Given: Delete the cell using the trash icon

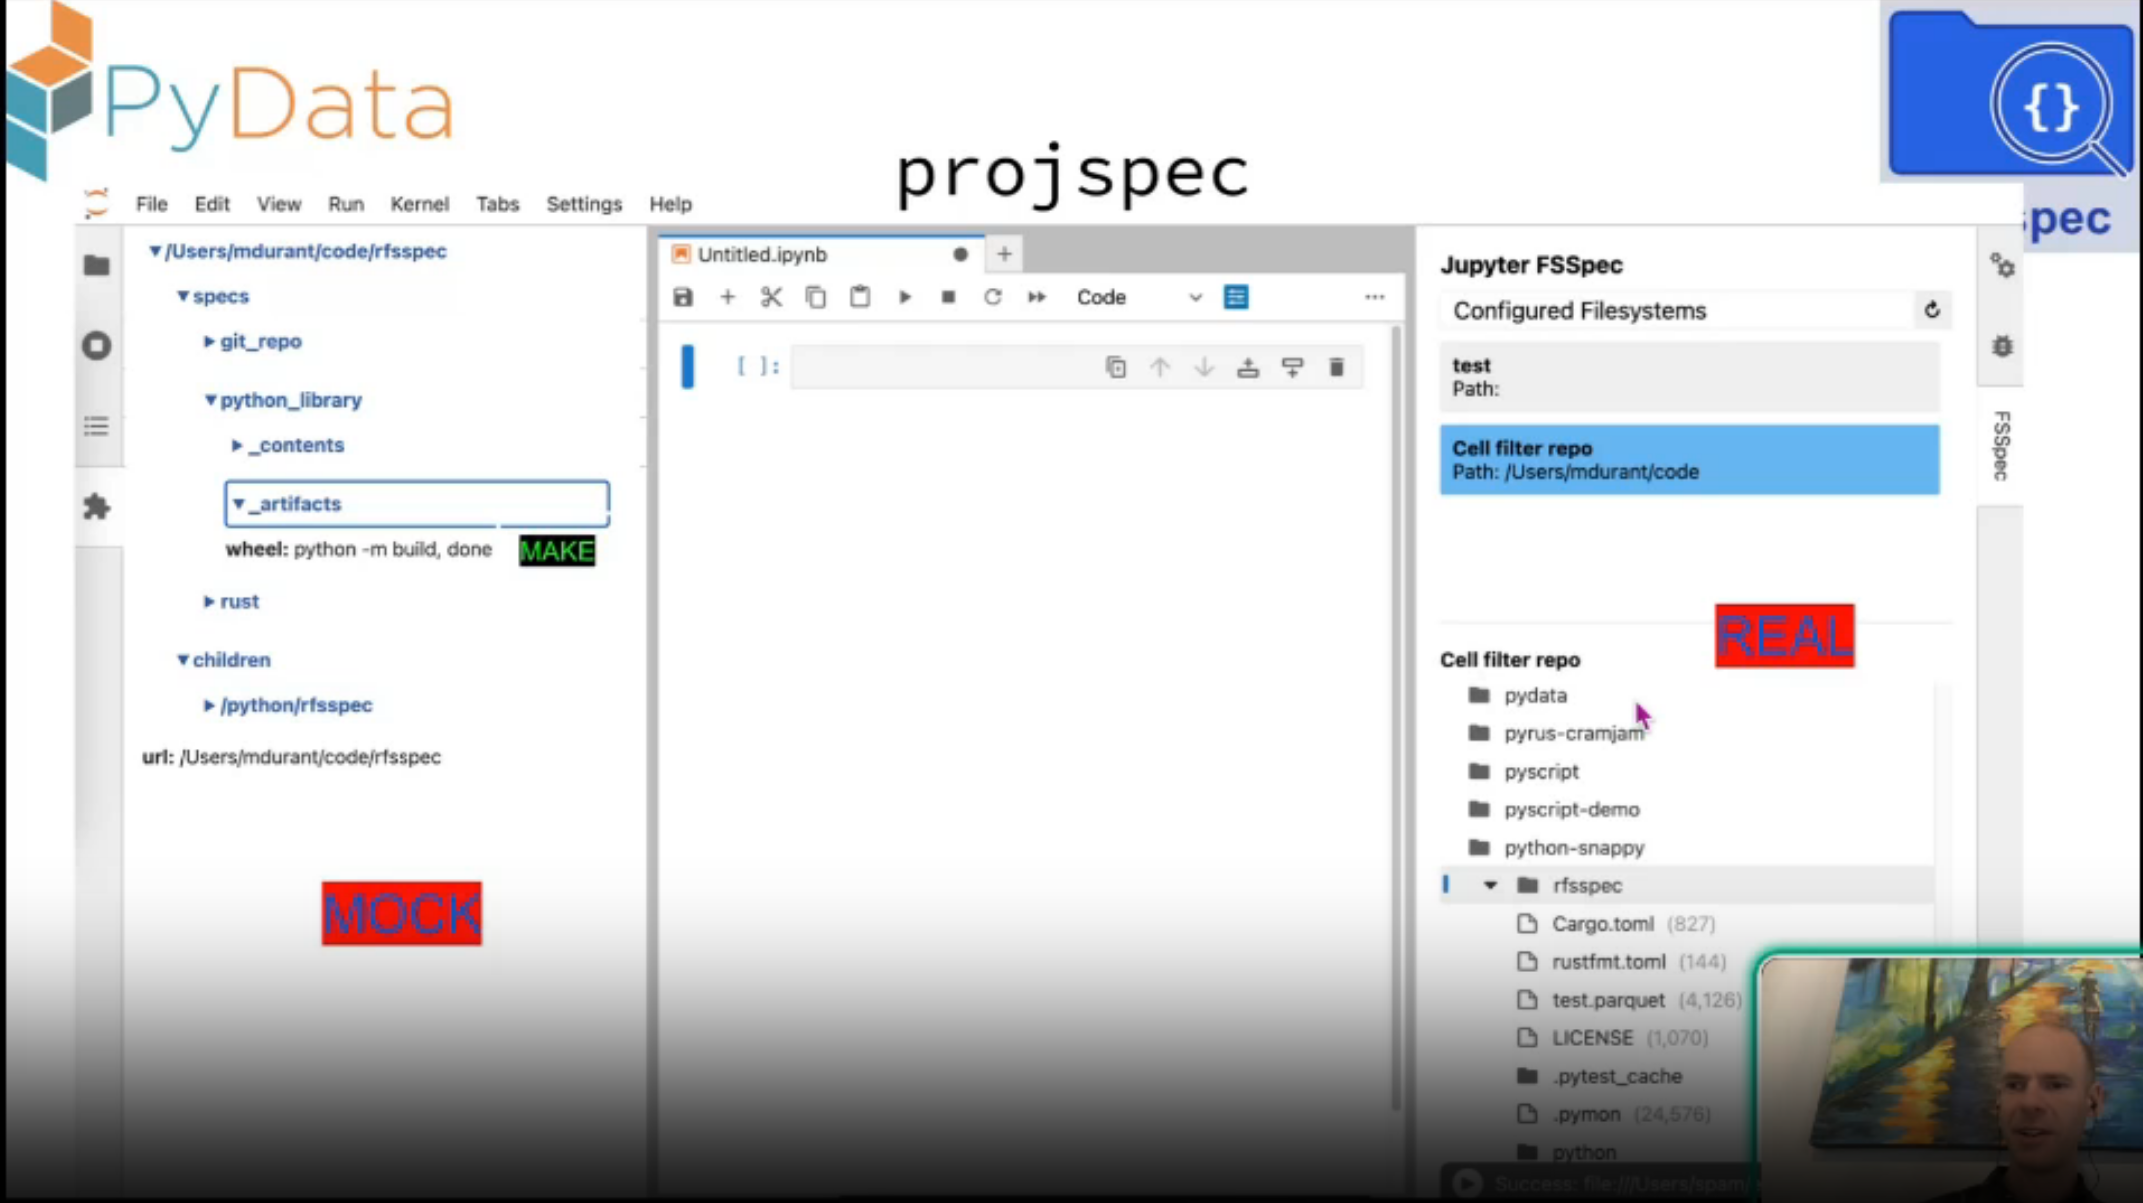Looking at the screenshot, I should click(1336, 367).
